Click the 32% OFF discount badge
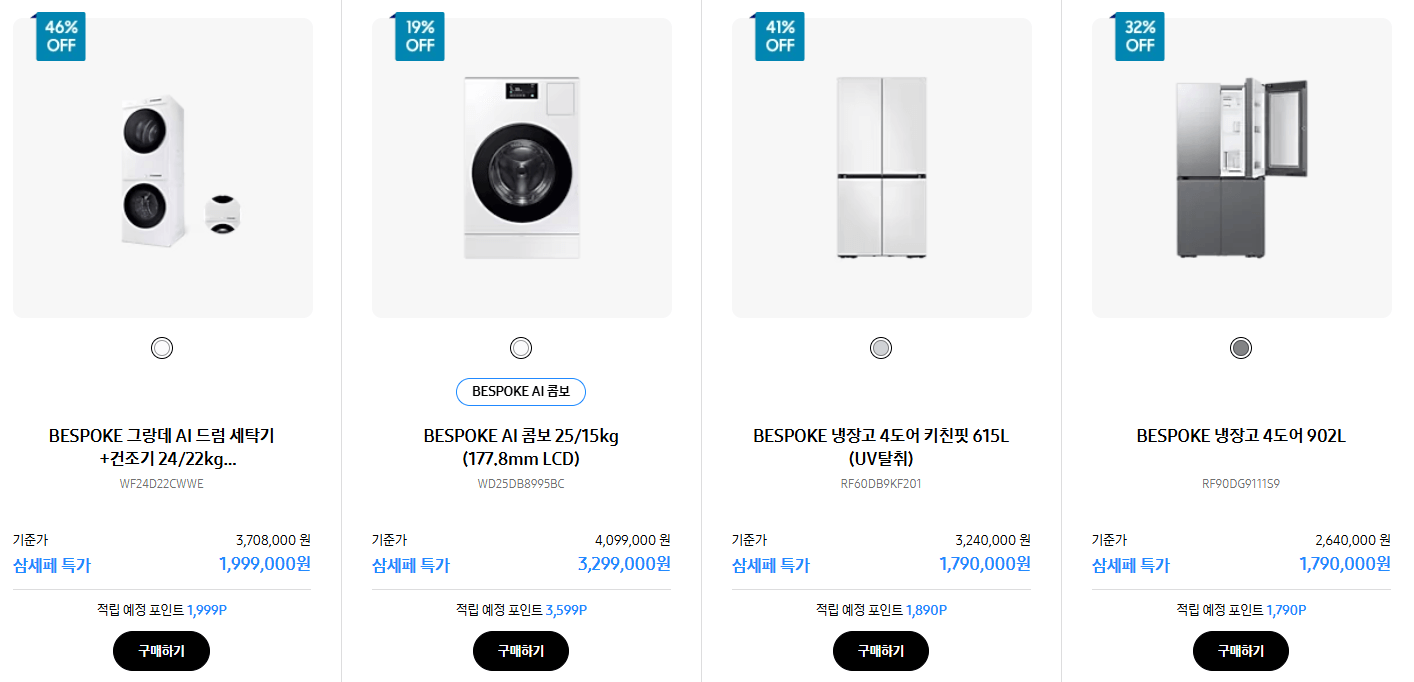This screenshot has width=1414, height=682. (1139, 36)
